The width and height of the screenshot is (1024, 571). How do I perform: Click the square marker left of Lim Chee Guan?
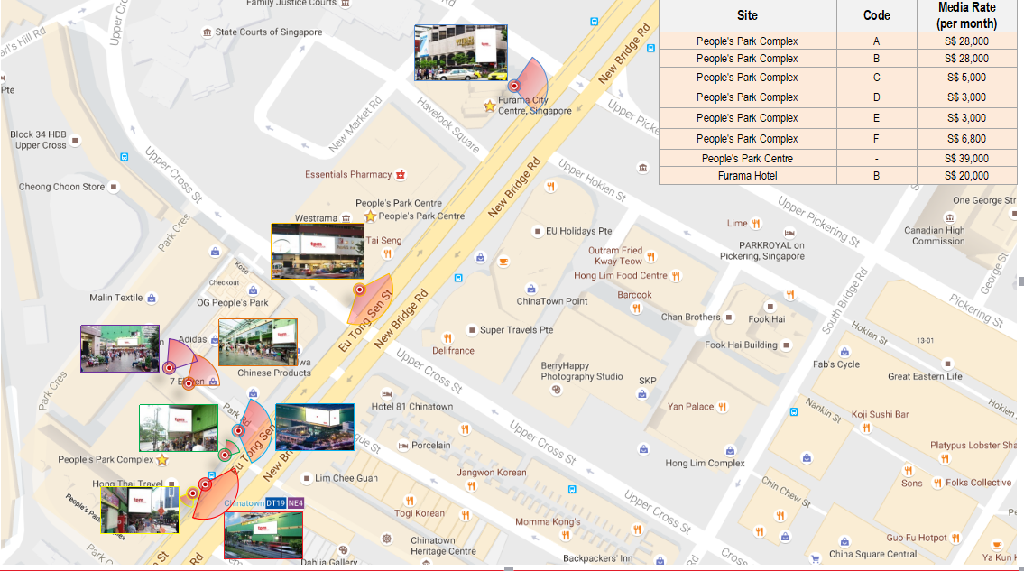point(306,478)
